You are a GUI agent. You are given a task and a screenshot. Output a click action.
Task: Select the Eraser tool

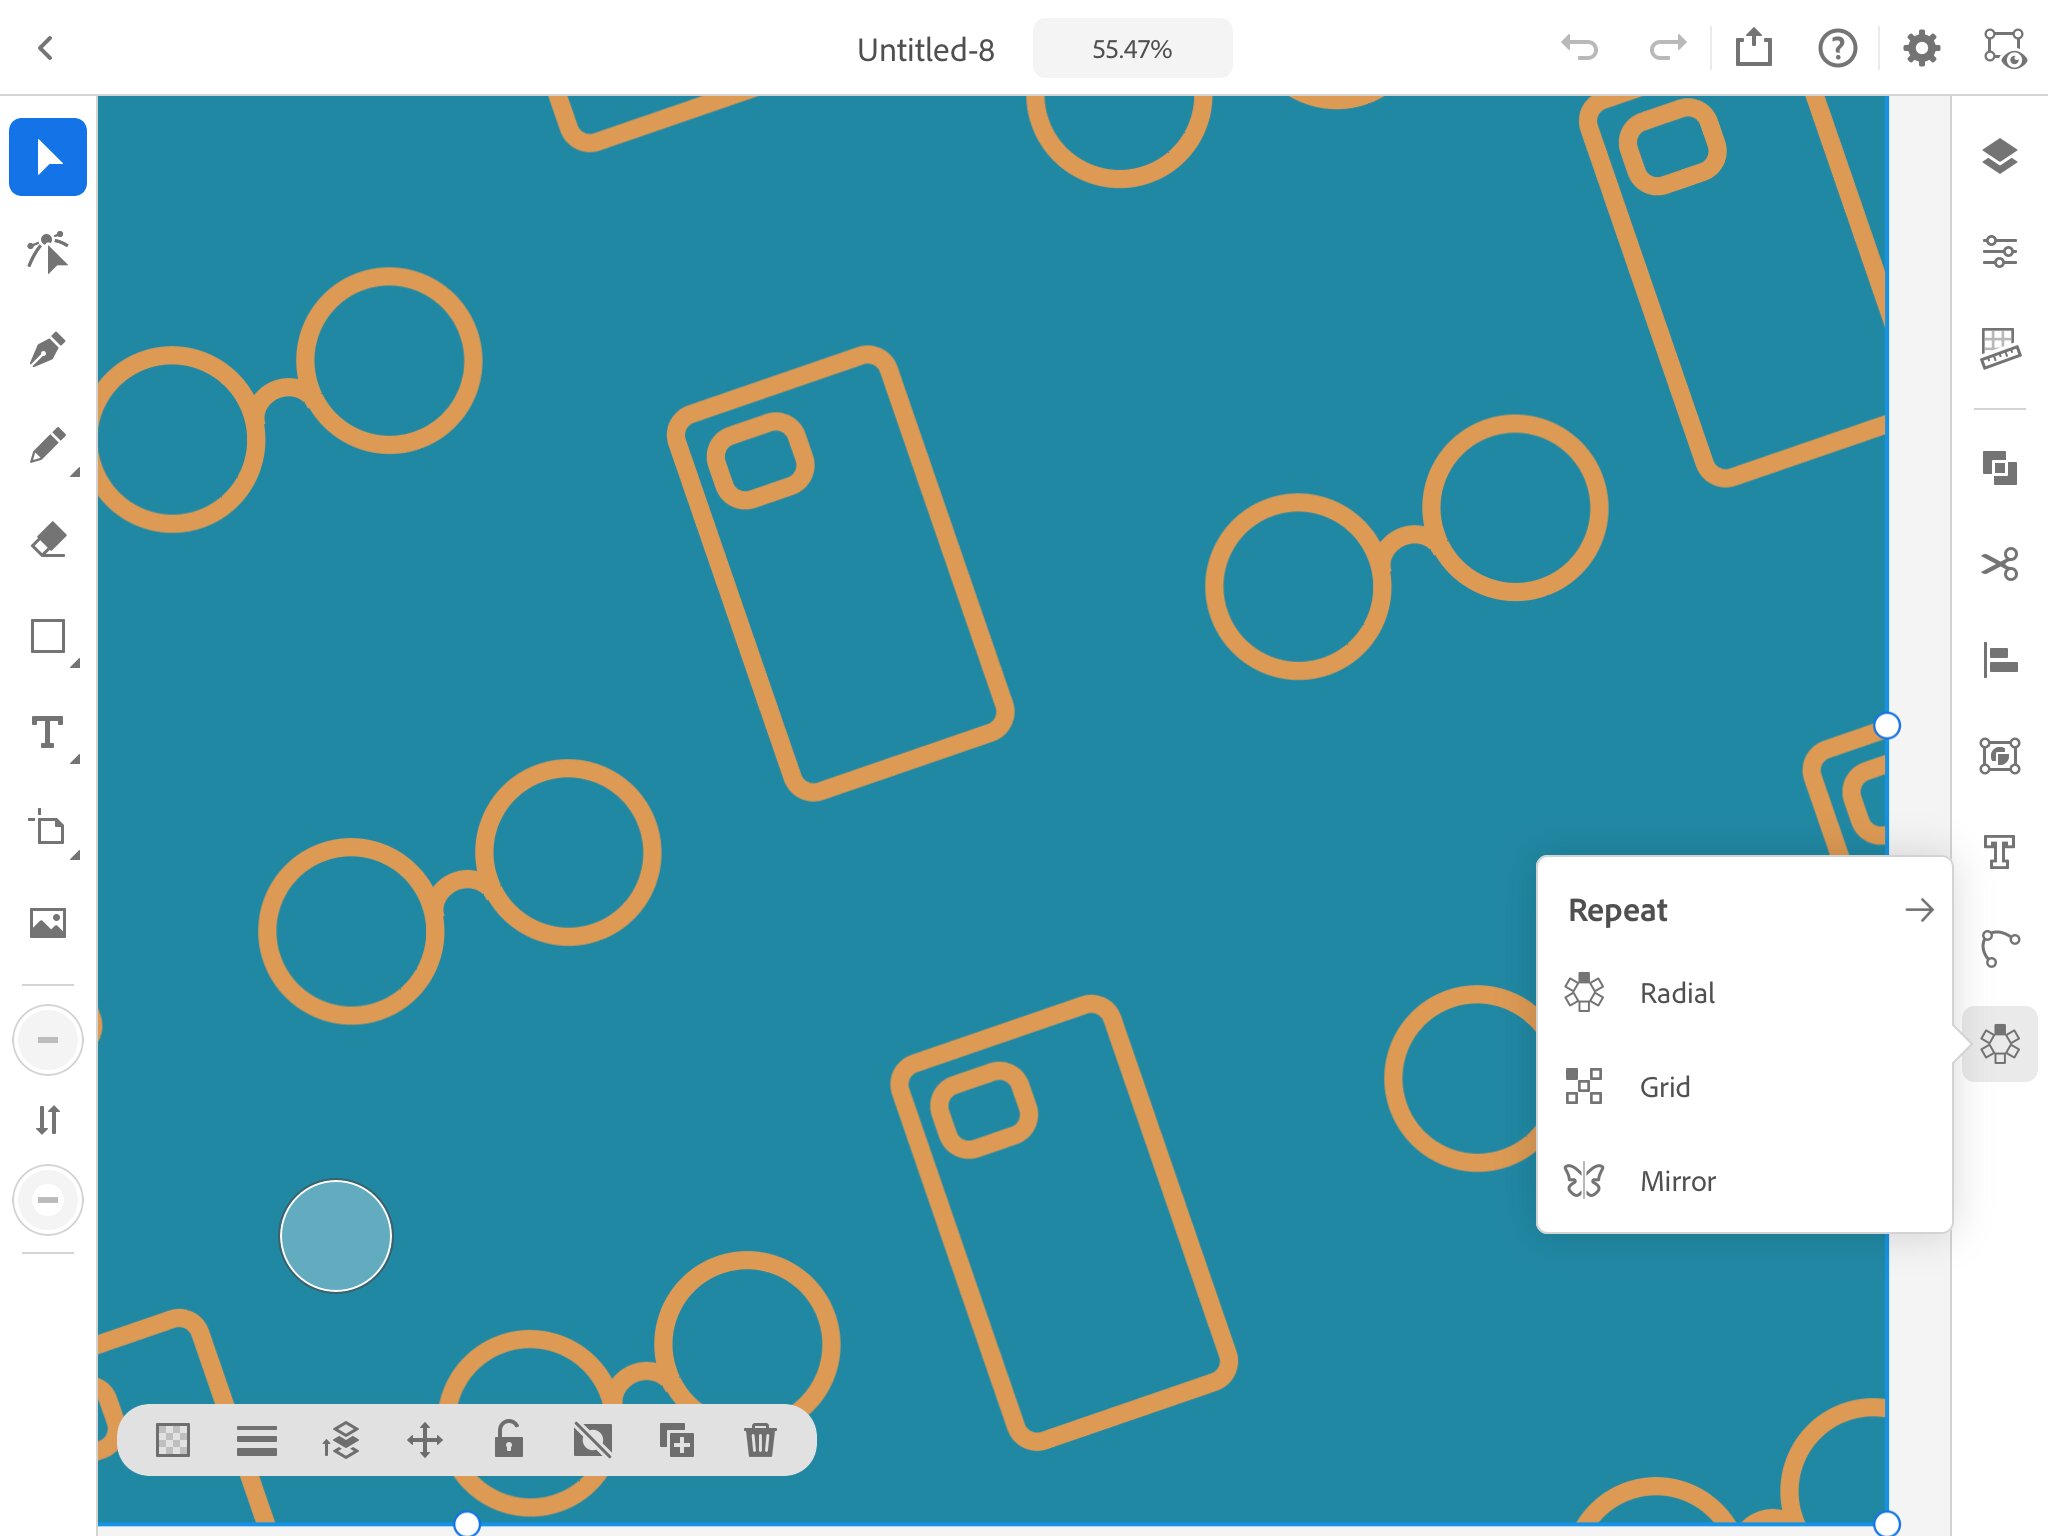[x=47, y=540]
